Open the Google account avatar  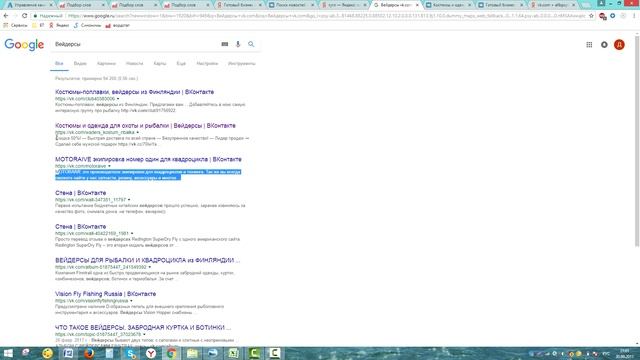619,44
